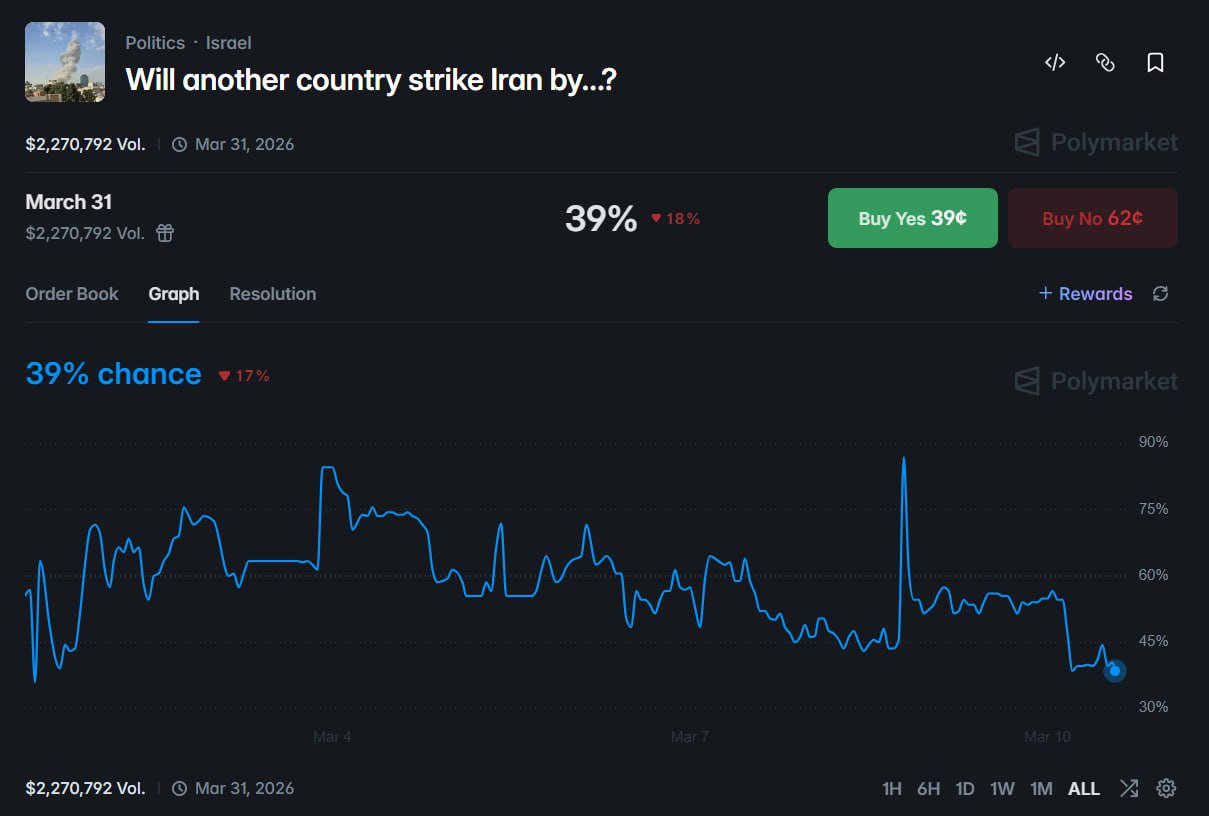Bookmark this market
The image size is (1209, 816).
tap(1155, 63)
